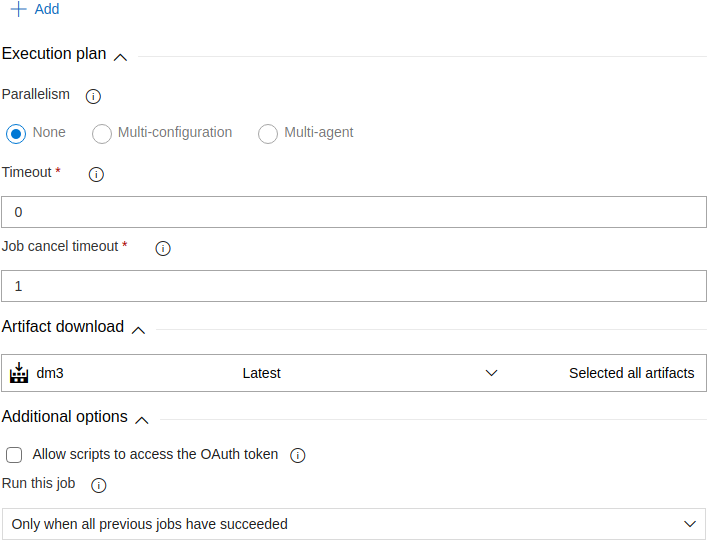Click the Run this job info icon

point(99,485)
